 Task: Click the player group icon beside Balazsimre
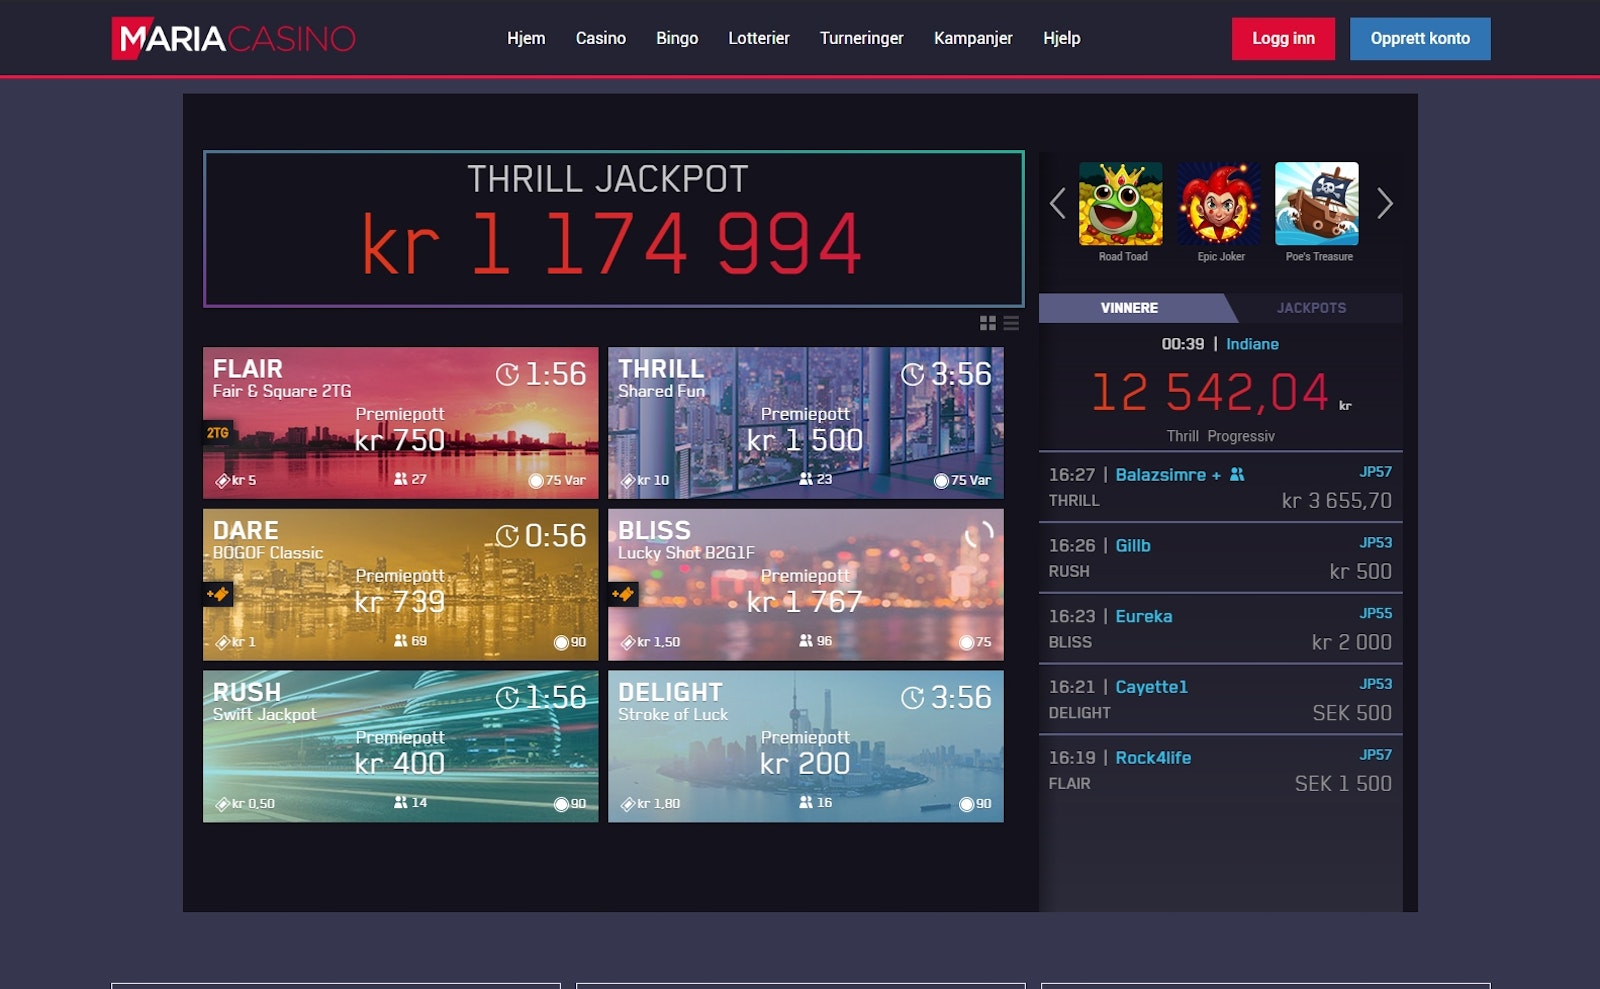1237,475
